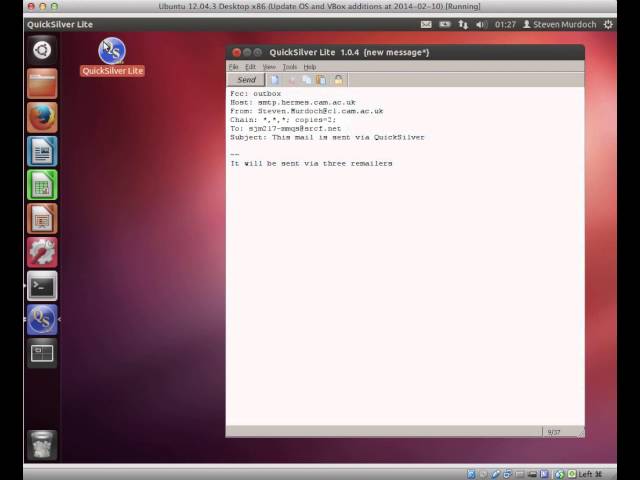This screenshot has width=640, height=480.
Task: Open the Trash in the launcher
Action: point(42,444)
